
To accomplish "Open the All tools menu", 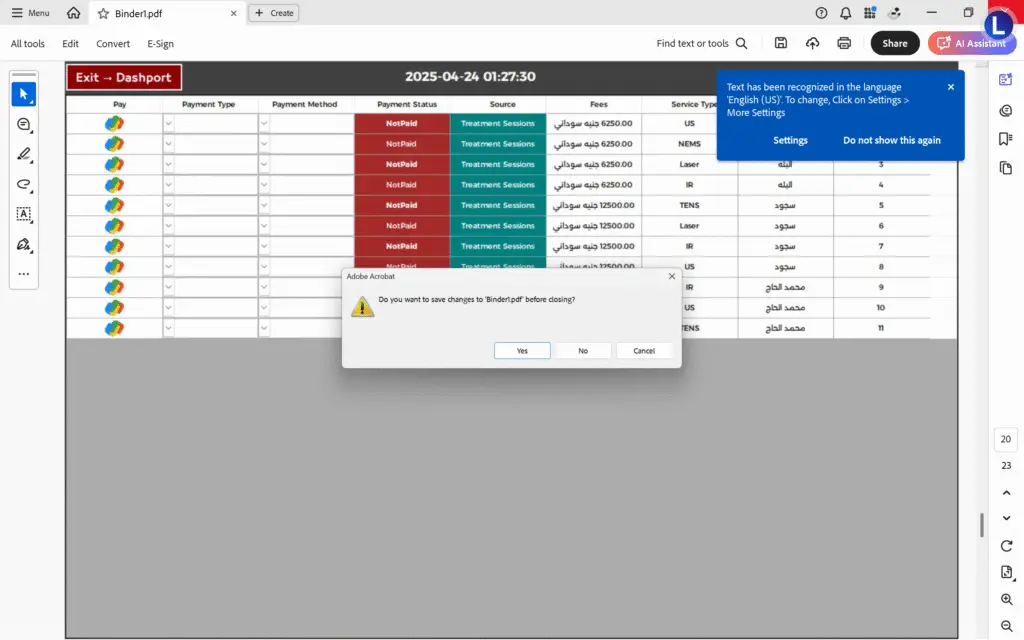I will coord(27,44).
